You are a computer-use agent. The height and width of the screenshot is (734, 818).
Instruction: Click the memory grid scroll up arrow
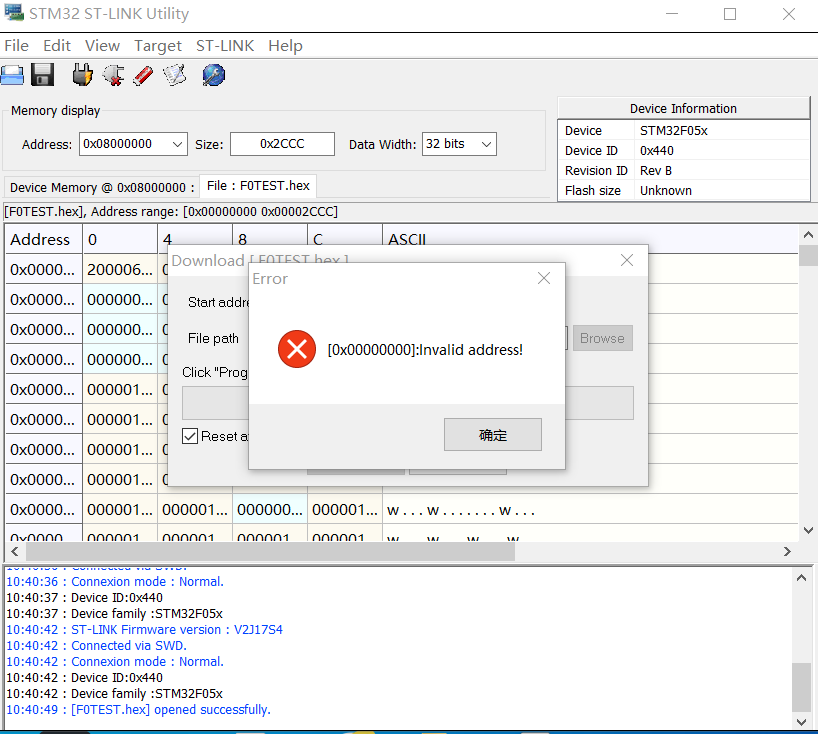click(808, 235)
